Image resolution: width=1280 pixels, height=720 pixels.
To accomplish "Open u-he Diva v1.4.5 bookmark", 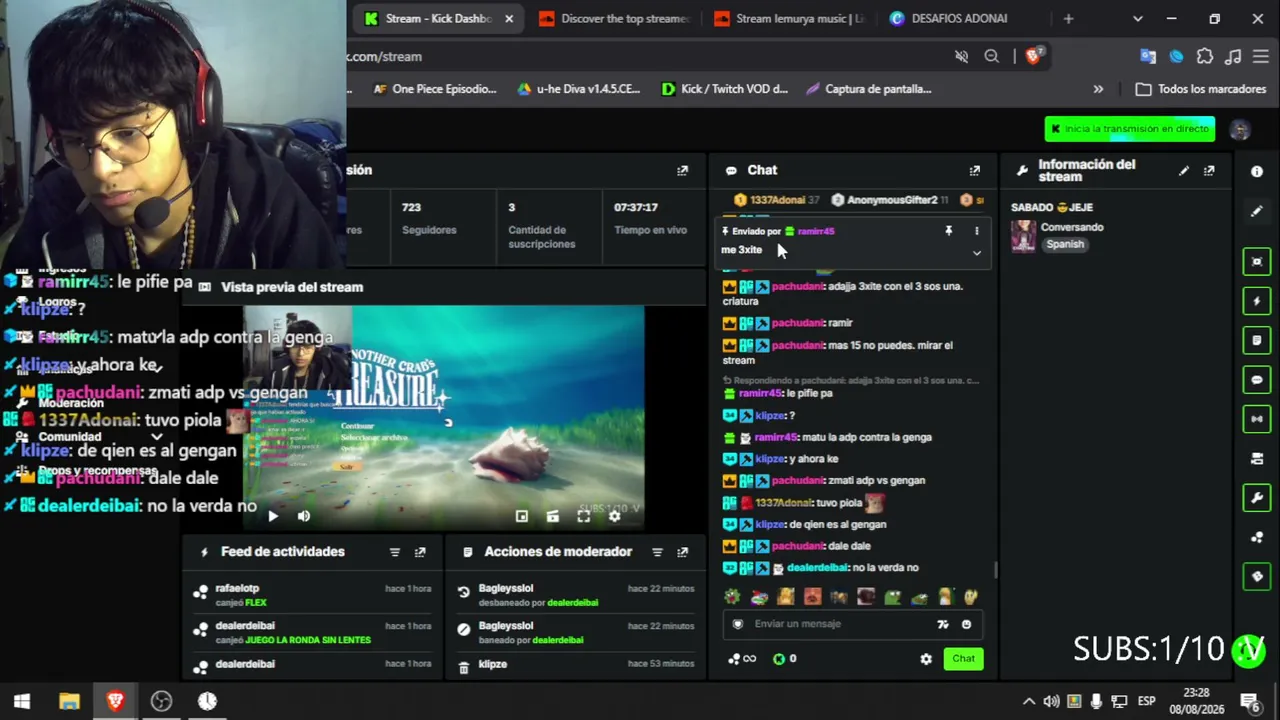I will tap(578, 89).
